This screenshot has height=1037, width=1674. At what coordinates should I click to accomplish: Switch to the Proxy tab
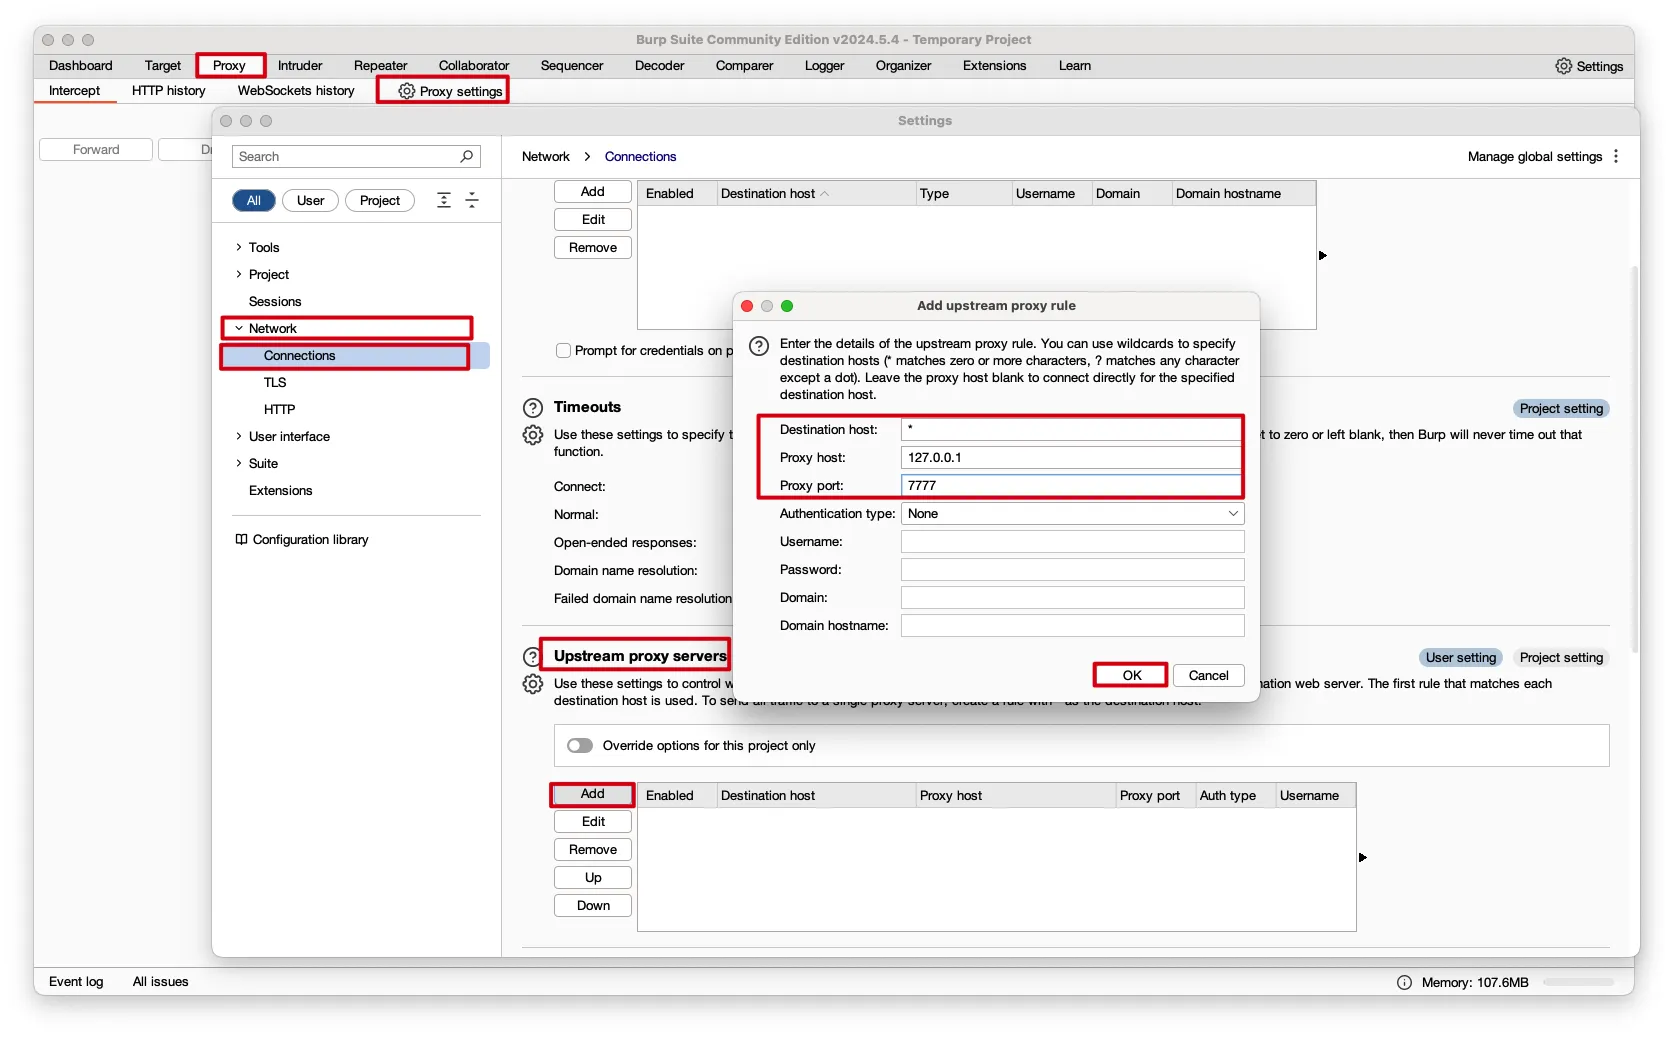[x=229, y=66]
